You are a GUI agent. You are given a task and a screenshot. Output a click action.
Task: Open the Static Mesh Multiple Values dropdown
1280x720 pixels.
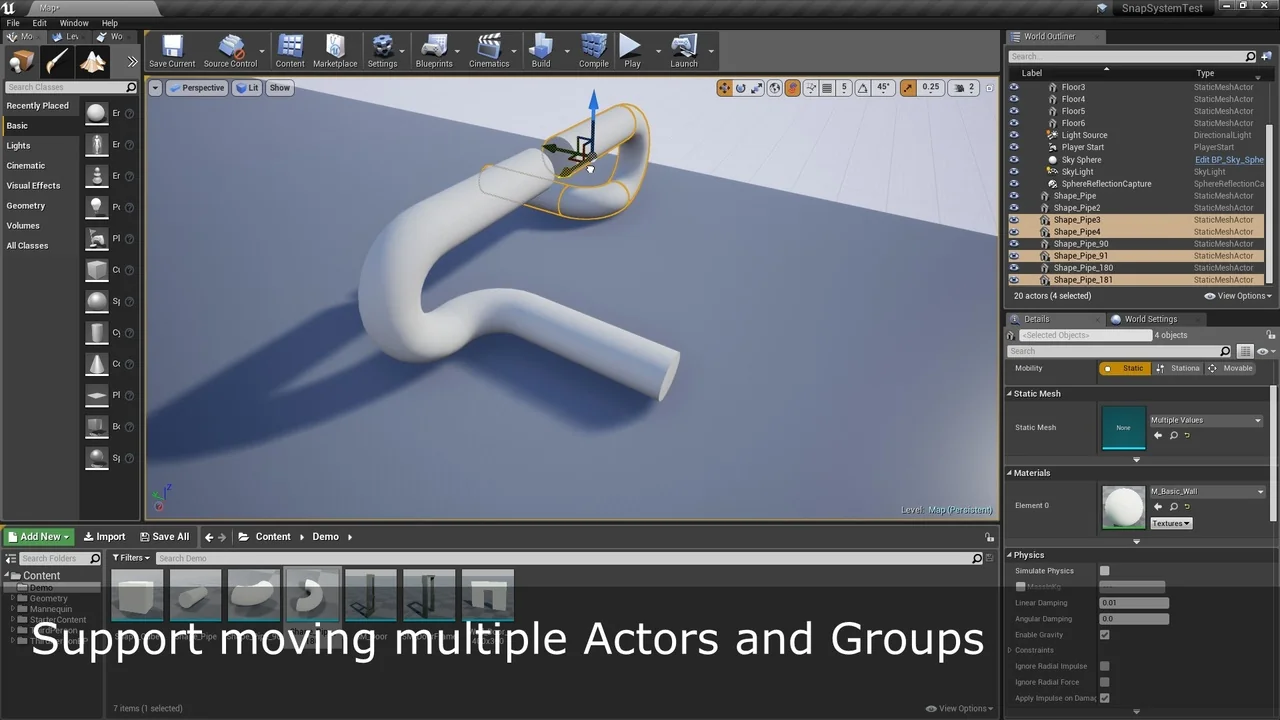tap(1206, 421)
